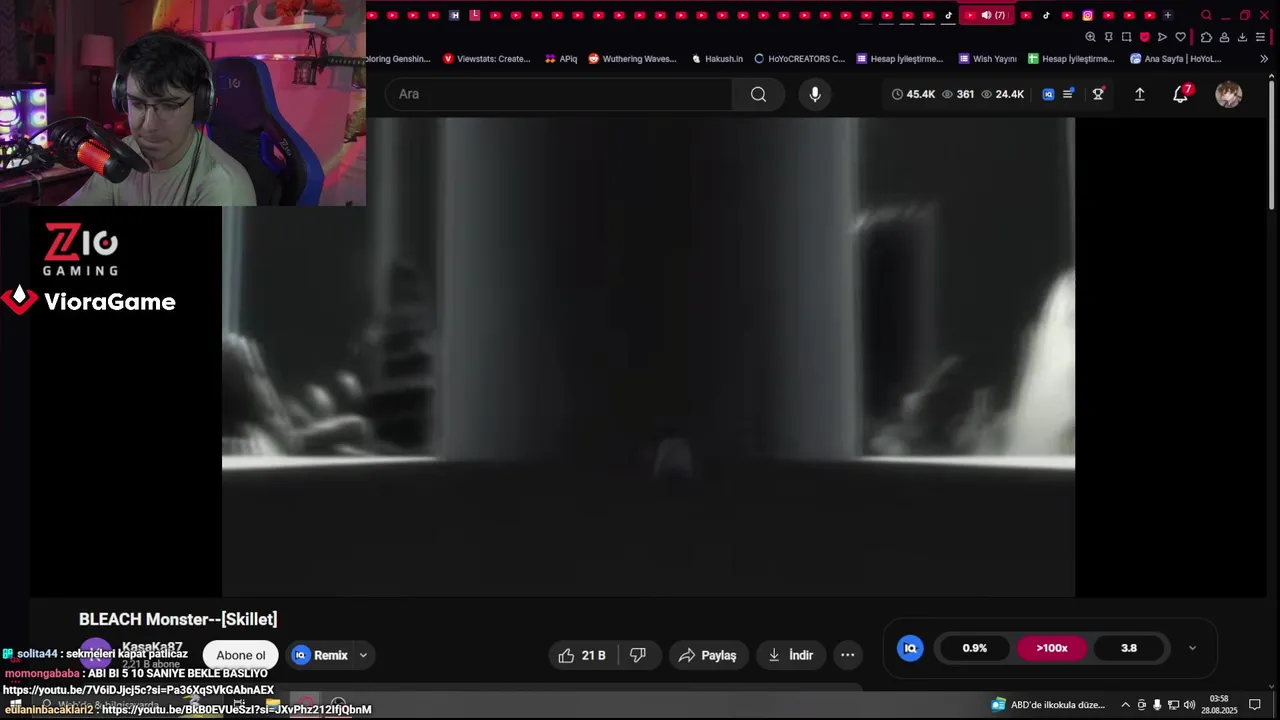
Task: Click the İndir download button
Action: [790, 655]
